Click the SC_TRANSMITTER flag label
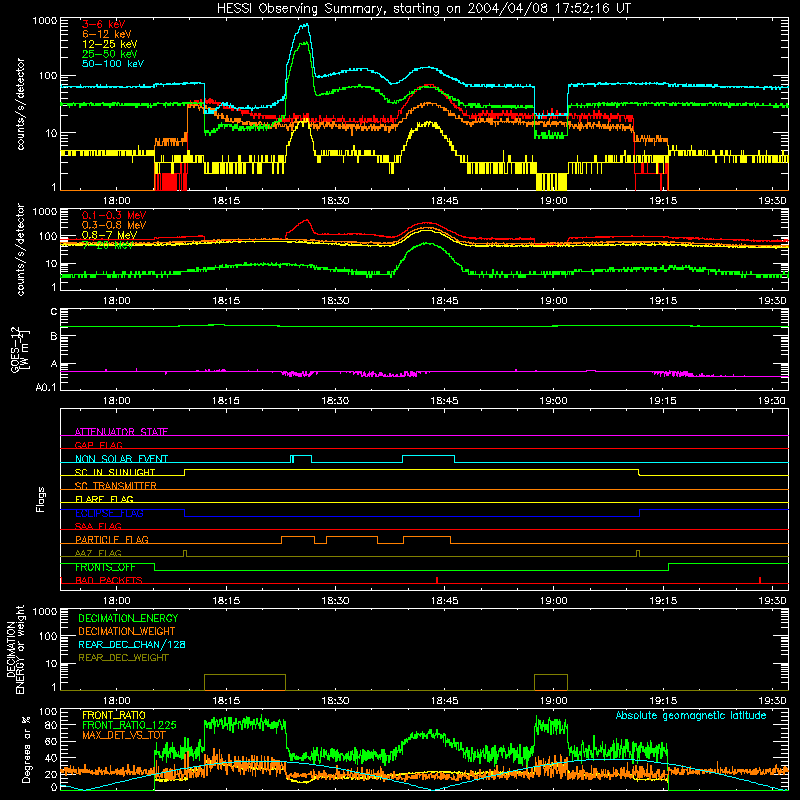This screenshot has height=800, width=800. click(116, 485)
